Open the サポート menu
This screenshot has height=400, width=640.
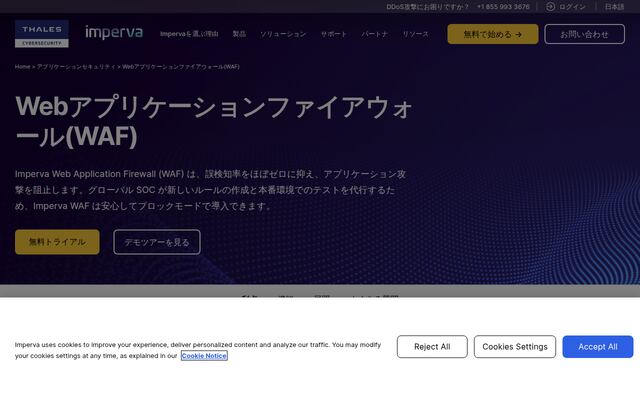pos(333,34)
